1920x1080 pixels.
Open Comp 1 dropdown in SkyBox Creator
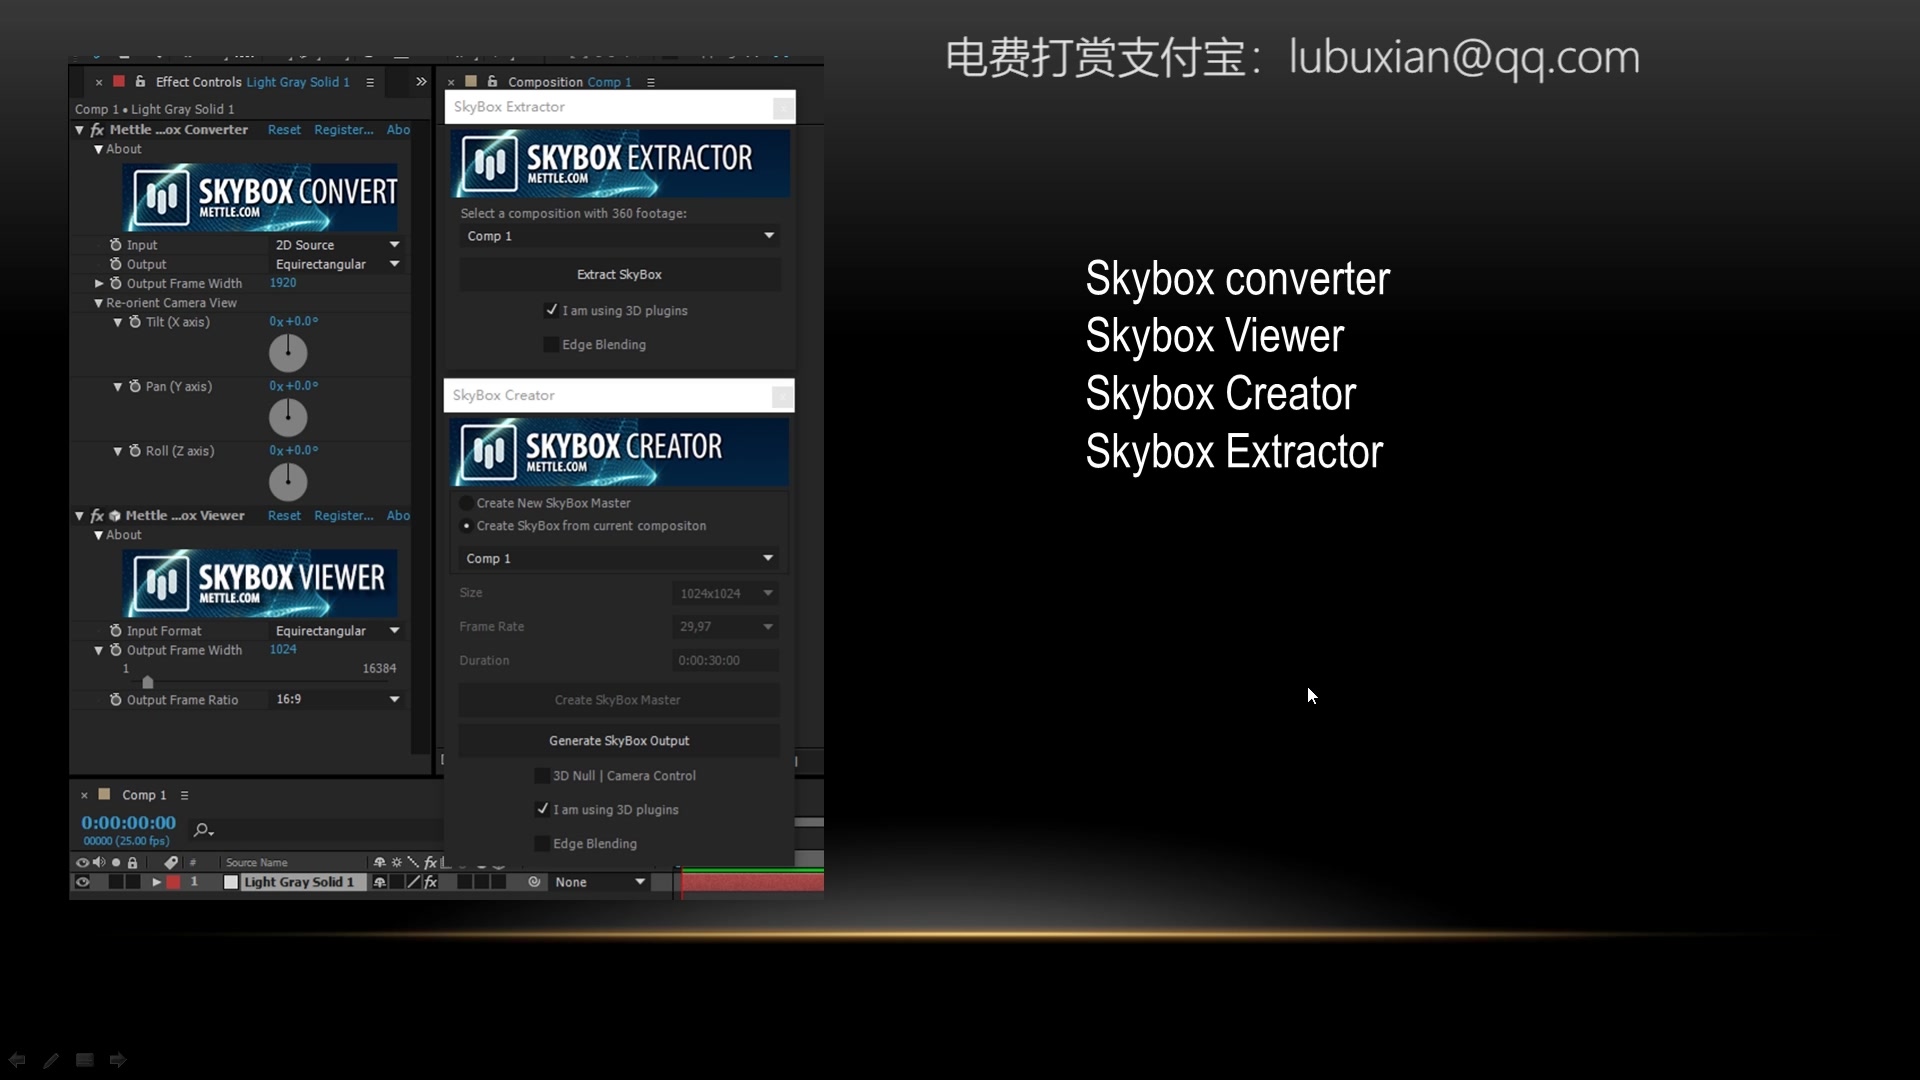(x=619, y=558)
